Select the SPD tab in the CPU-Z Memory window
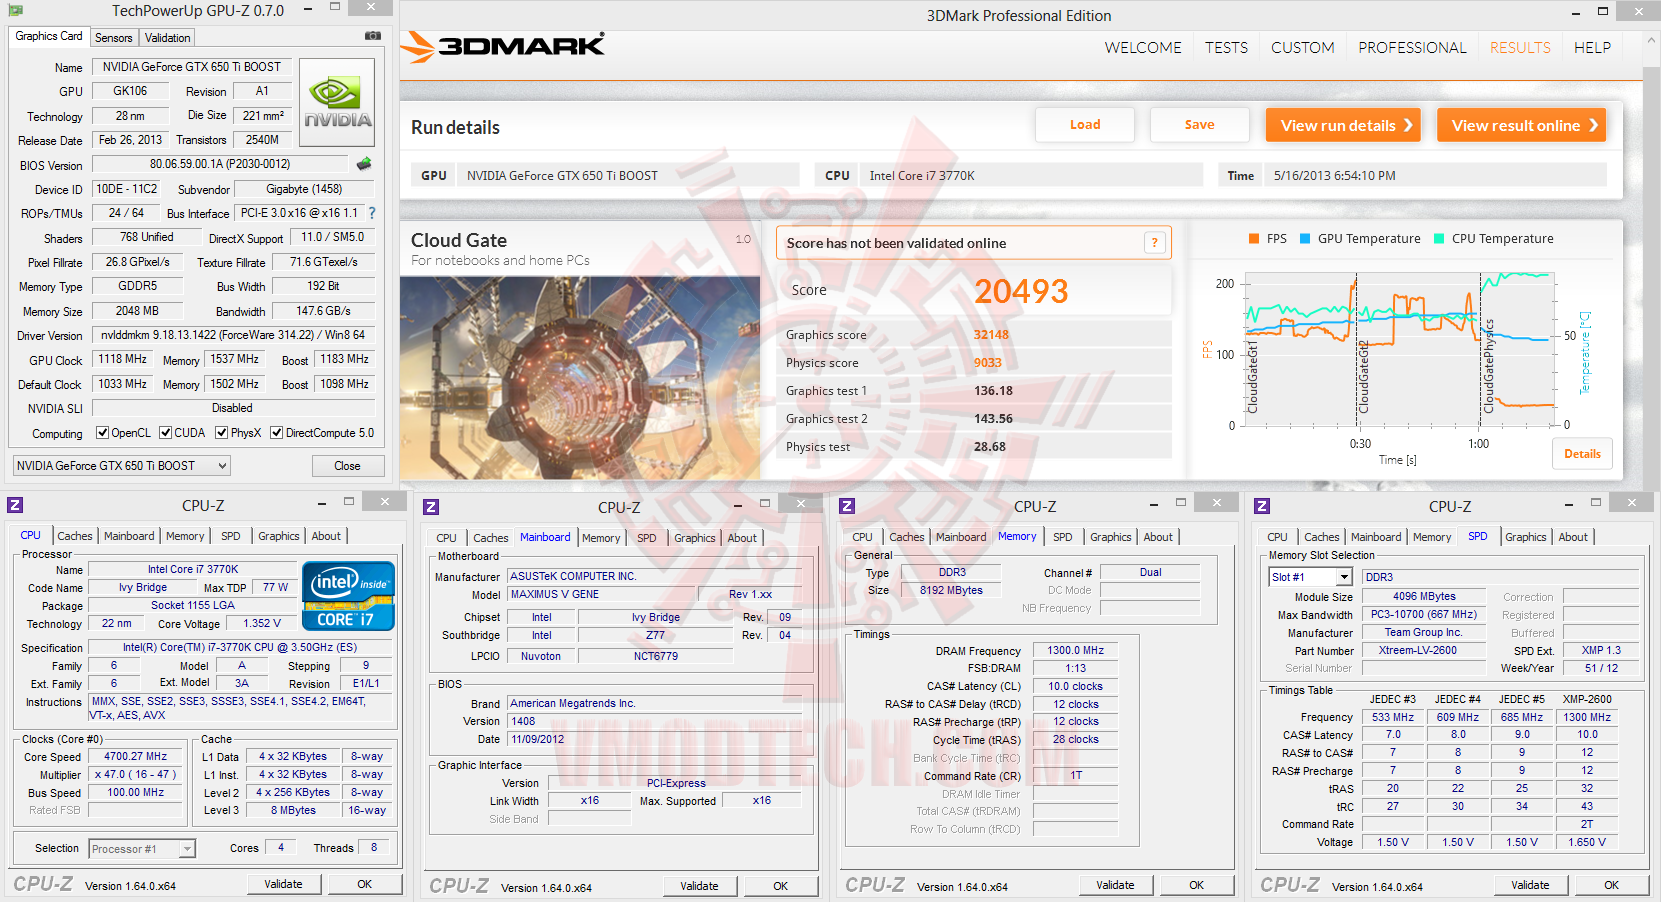 pos(1062,537)
